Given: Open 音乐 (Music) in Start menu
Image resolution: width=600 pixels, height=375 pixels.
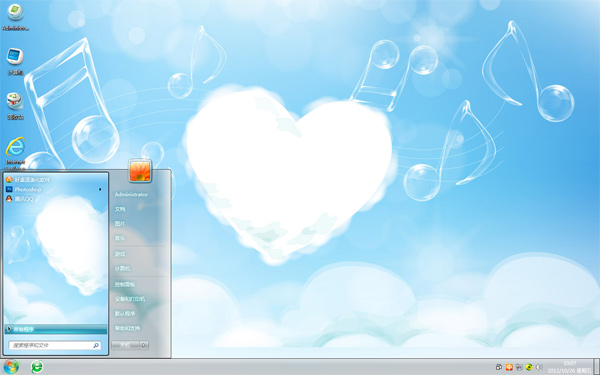Looking at the screenshot, I should pos(120,238).
